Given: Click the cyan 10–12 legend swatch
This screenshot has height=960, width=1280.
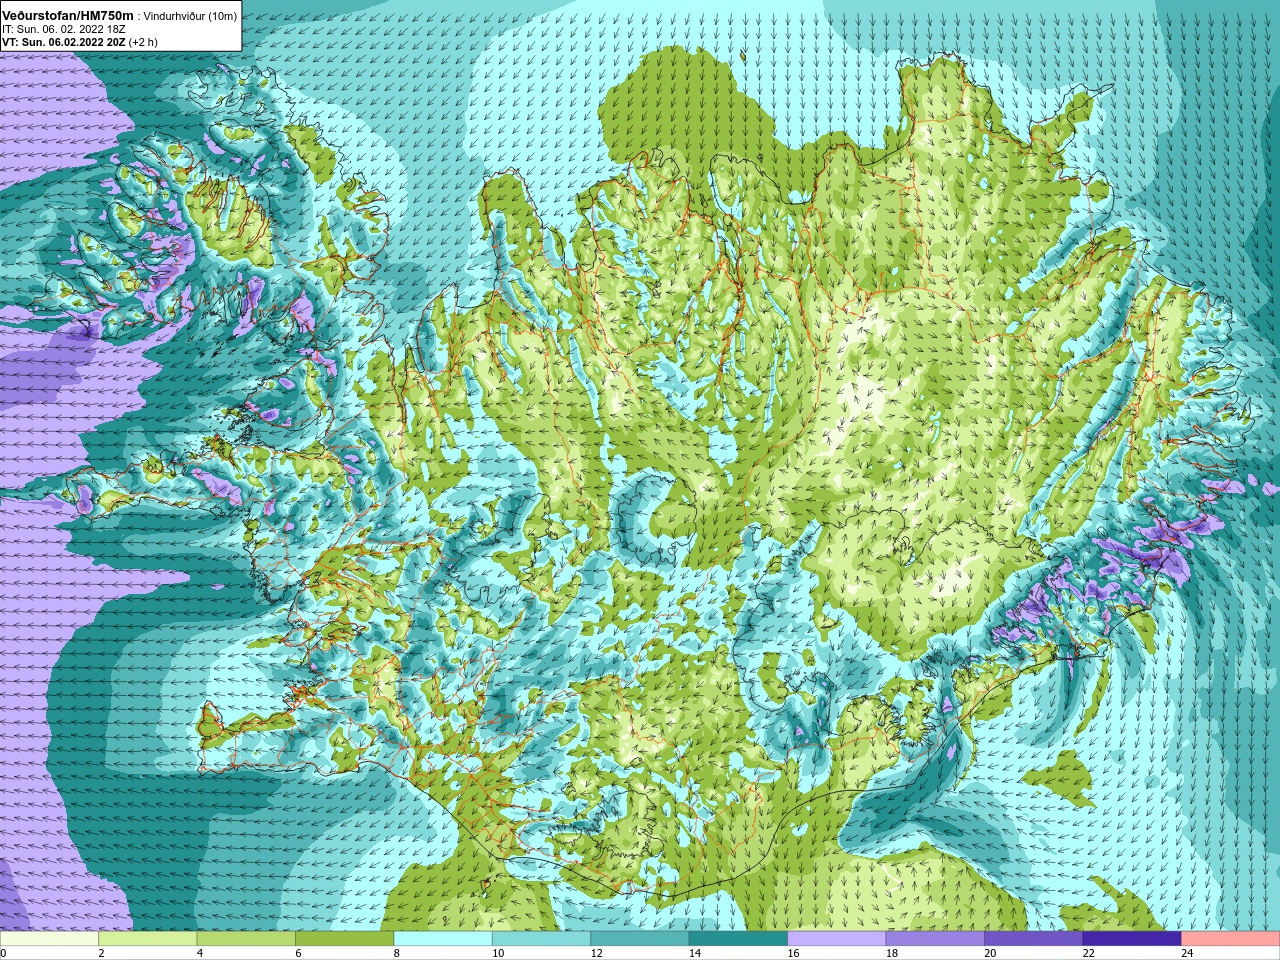Looking at the screenshot, I should click(542, 939).
